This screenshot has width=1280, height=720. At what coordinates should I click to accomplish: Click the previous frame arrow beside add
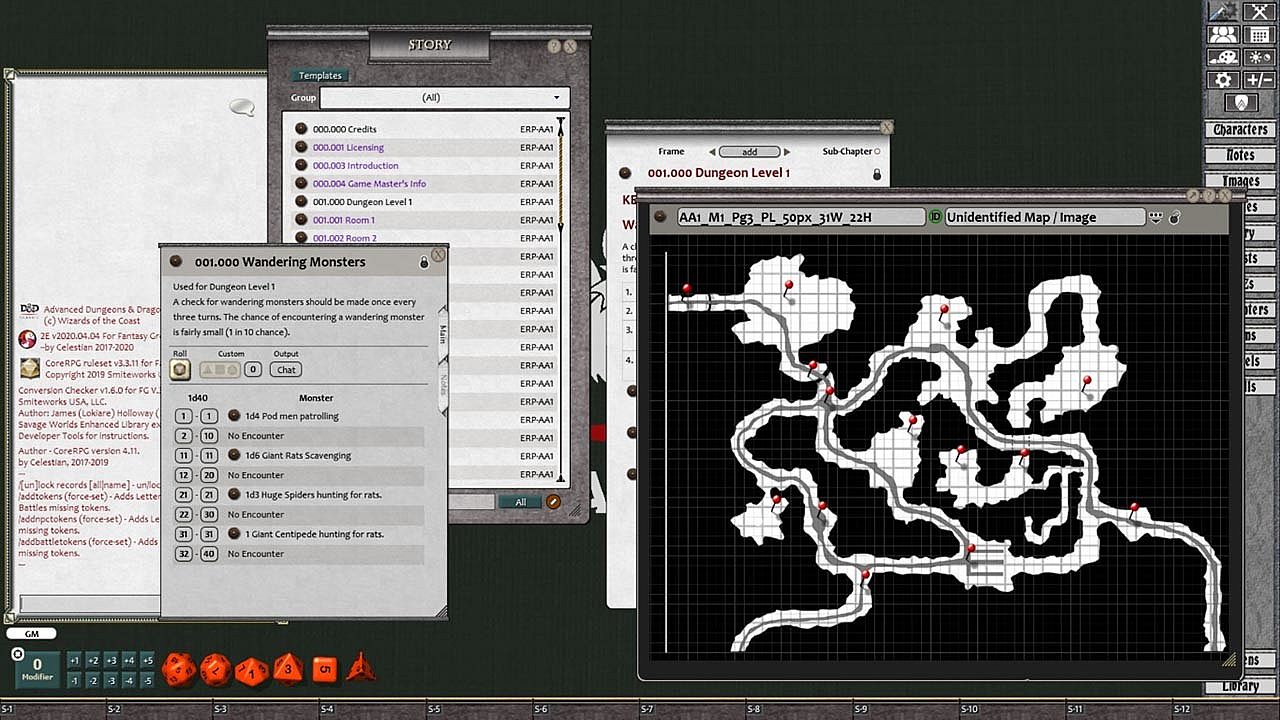coord(712,152)
